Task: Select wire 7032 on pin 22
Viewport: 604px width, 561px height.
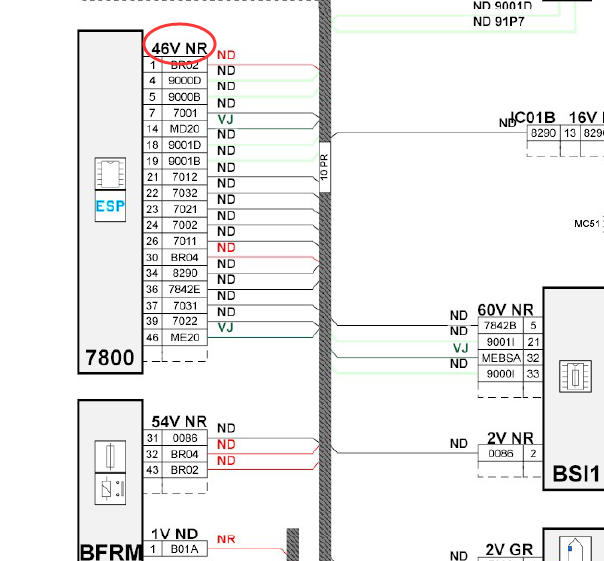Action: coord(185,193)
